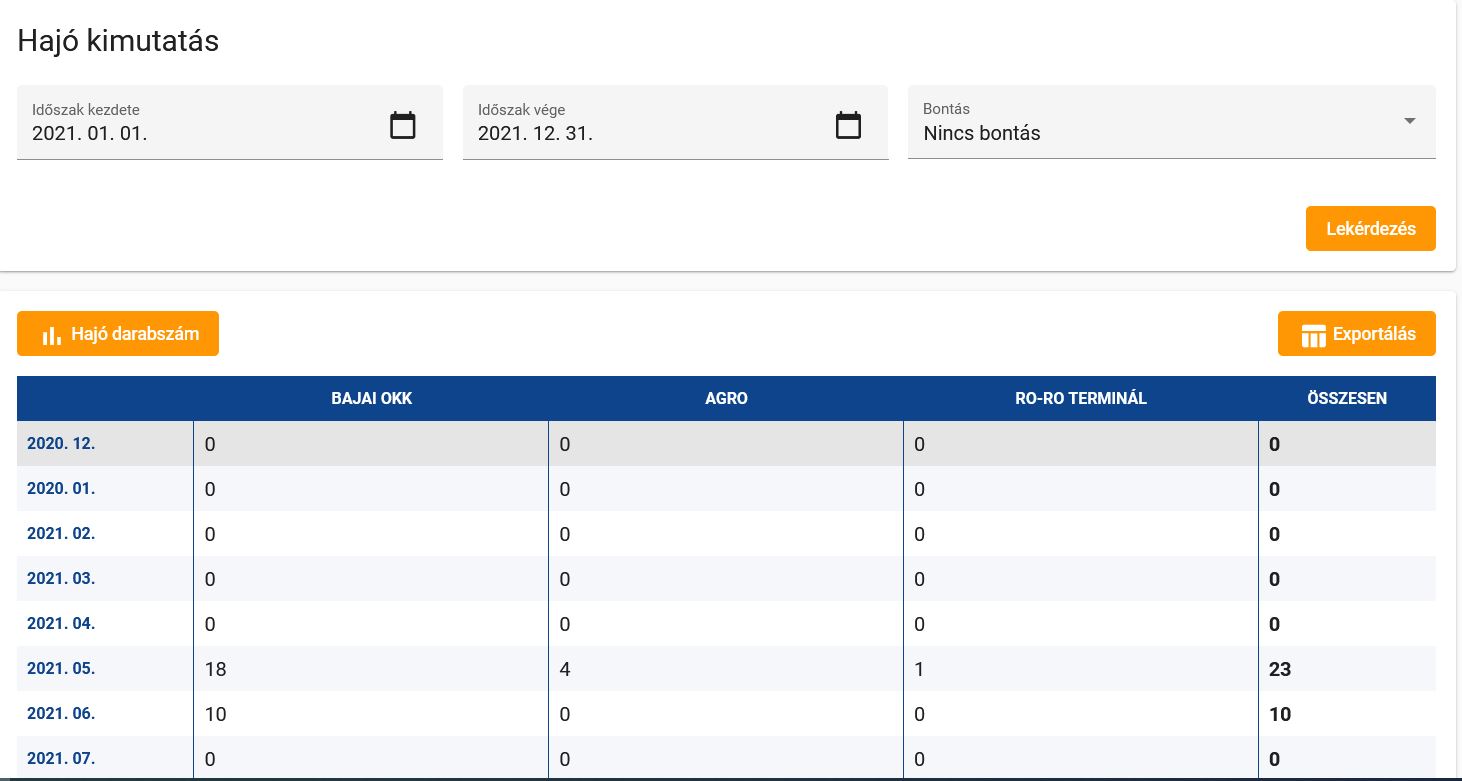The width and height of the screenshot is (1462, 781).
Task: Select the AGRO column header
Action: click(x=726, y=398)
